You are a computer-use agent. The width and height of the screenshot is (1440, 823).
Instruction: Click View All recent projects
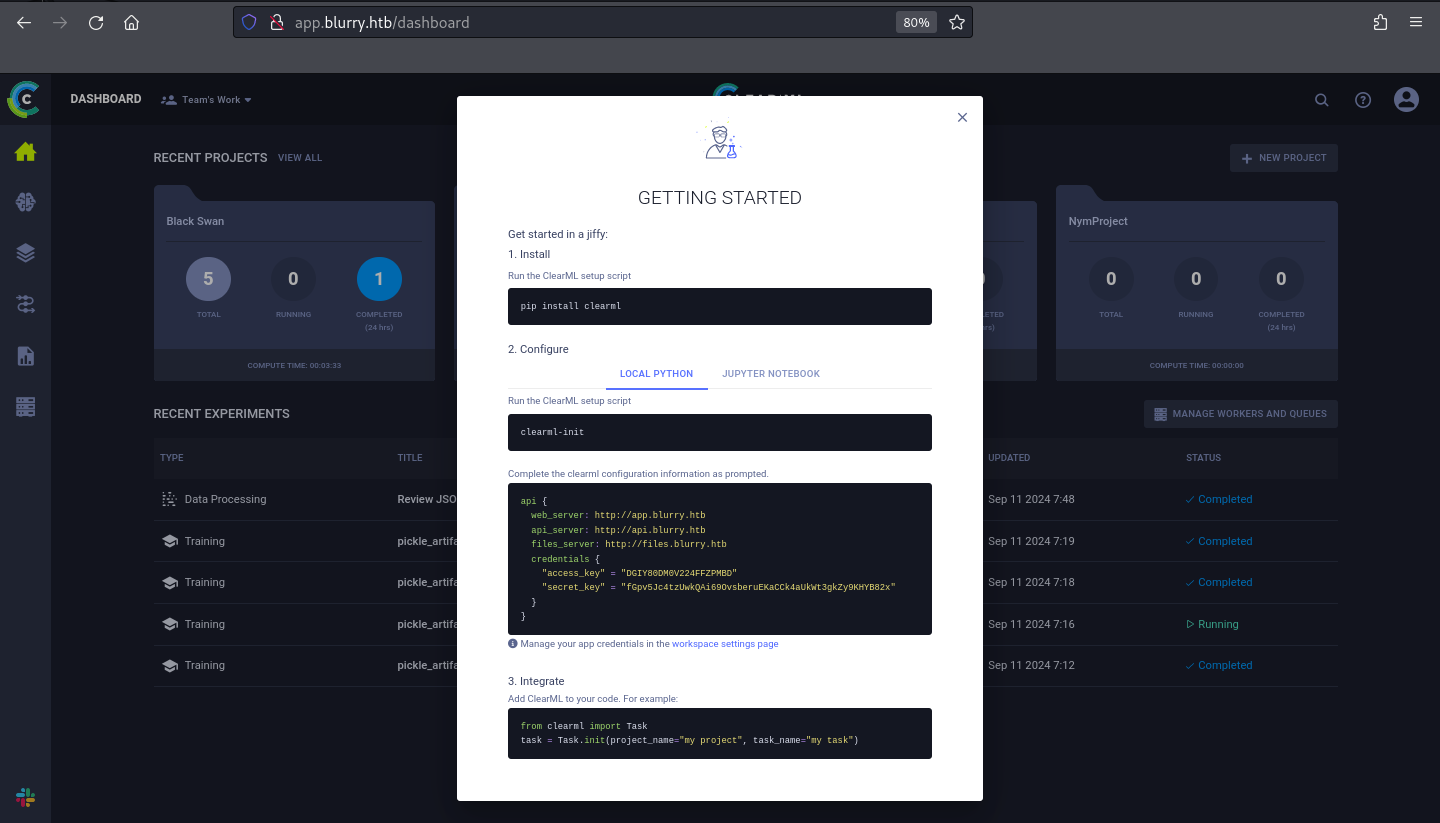300,158
